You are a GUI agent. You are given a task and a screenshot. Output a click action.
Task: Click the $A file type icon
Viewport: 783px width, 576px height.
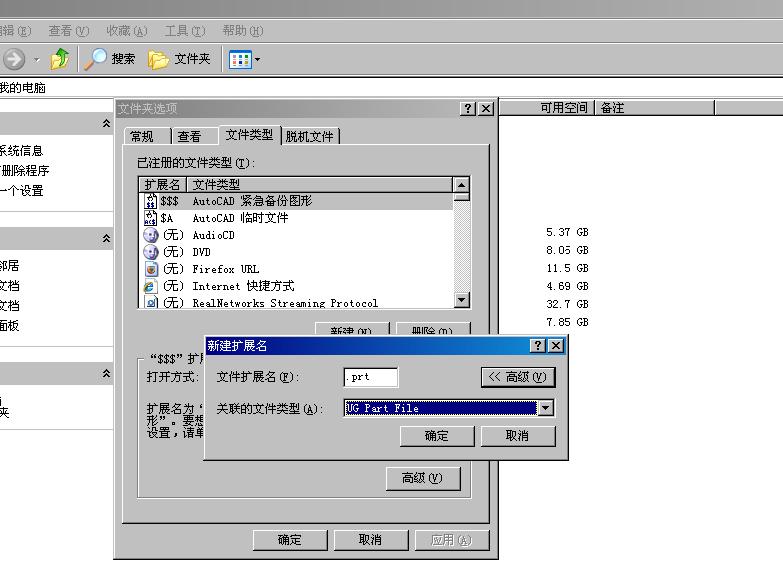tap(150, 218)
